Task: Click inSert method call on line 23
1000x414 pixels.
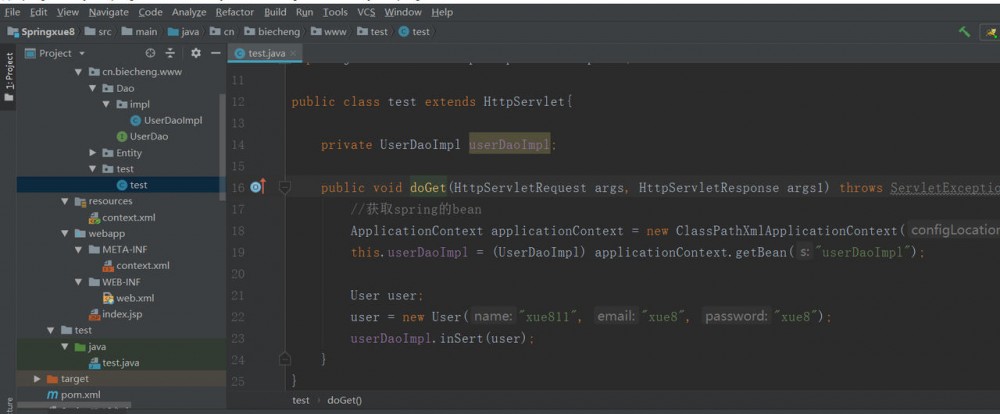Action: pos(462,337)
